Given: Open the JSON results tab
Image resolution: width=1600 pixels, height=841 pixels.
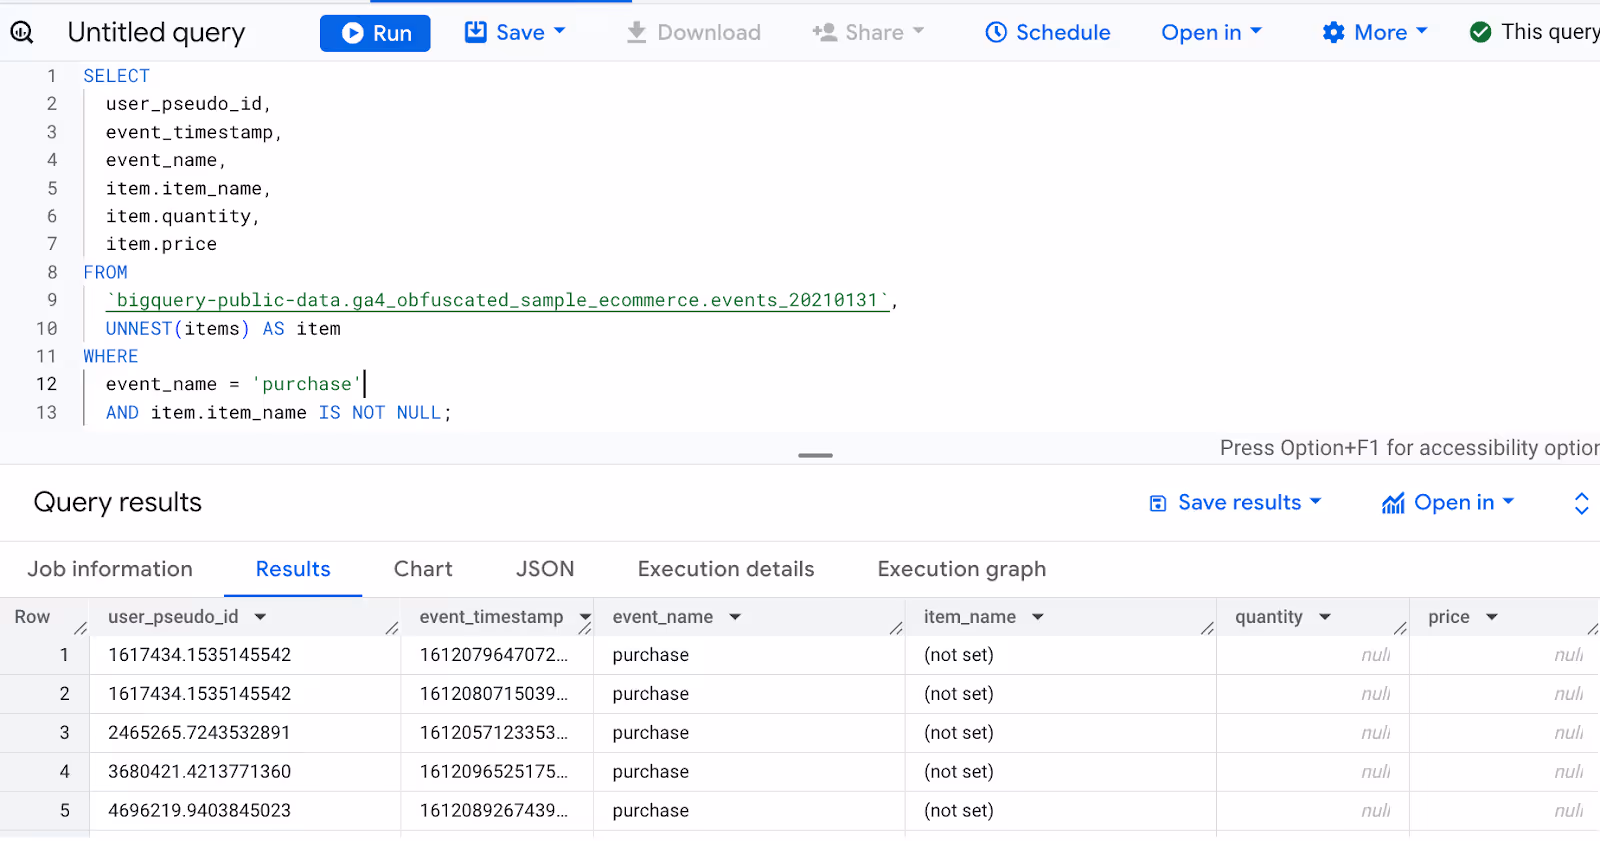Looking at the screenshot, I should 545,569.
